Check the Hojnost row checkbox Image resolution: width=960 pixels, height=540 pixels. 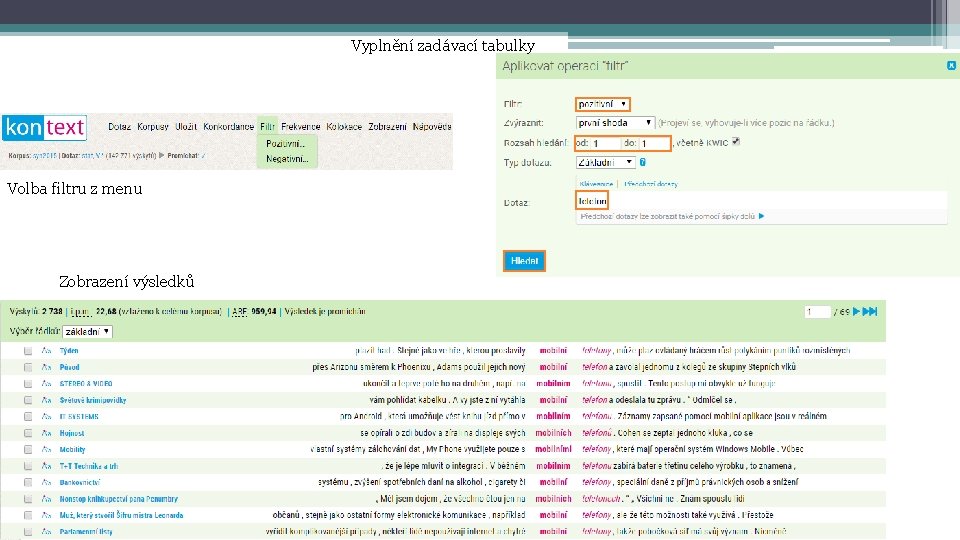click(28, 433)
